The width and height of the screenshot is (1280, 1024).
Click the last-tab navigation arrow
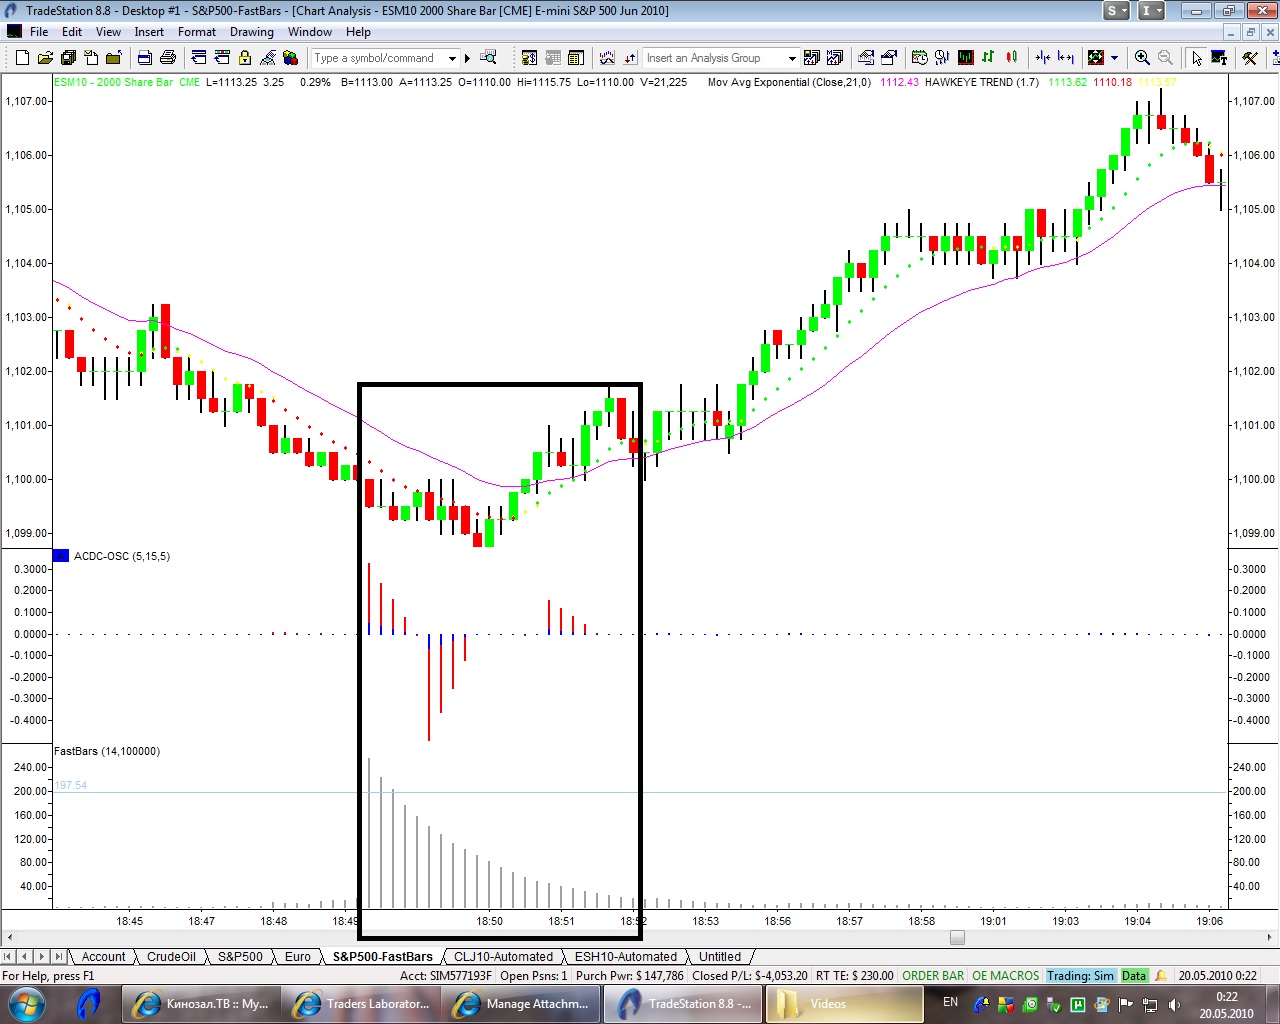click(x=59, y=957)
